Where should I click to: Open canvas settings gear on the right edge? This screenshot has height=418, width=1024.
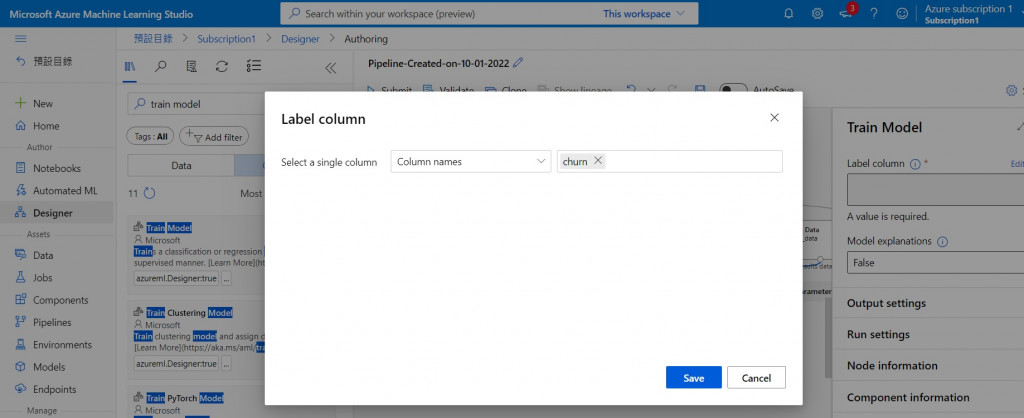pos(1012,90)
